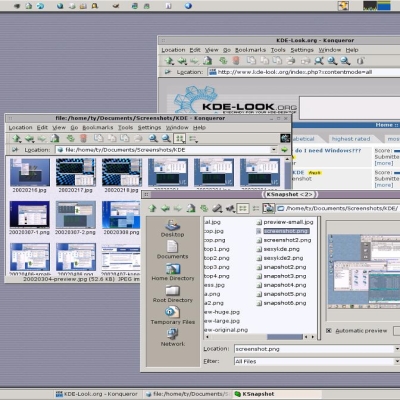Image resolution: width=400 pixels, height=400 pixels.
Task: Select preview-small.jpg in dialog file list
Action: pyautogui.click(x=285, y=222)
